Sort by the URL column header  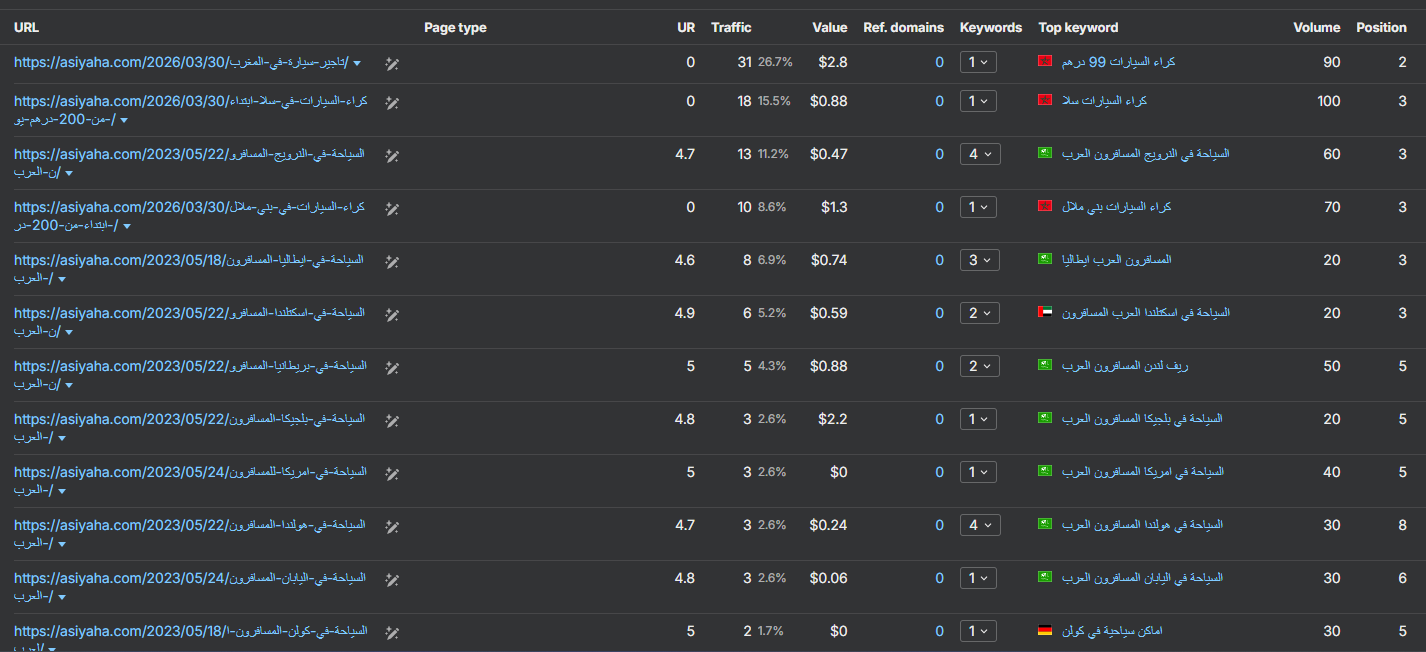(x=26, y=28)
